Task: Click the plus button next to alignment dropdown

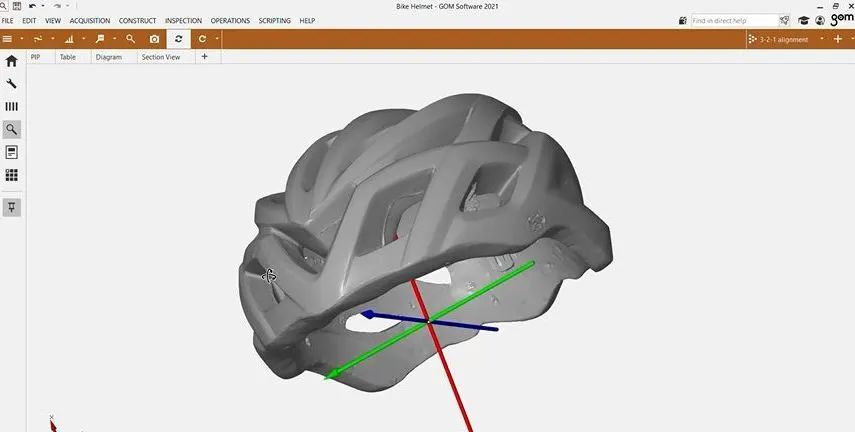Action: click(x=837, y=39)
